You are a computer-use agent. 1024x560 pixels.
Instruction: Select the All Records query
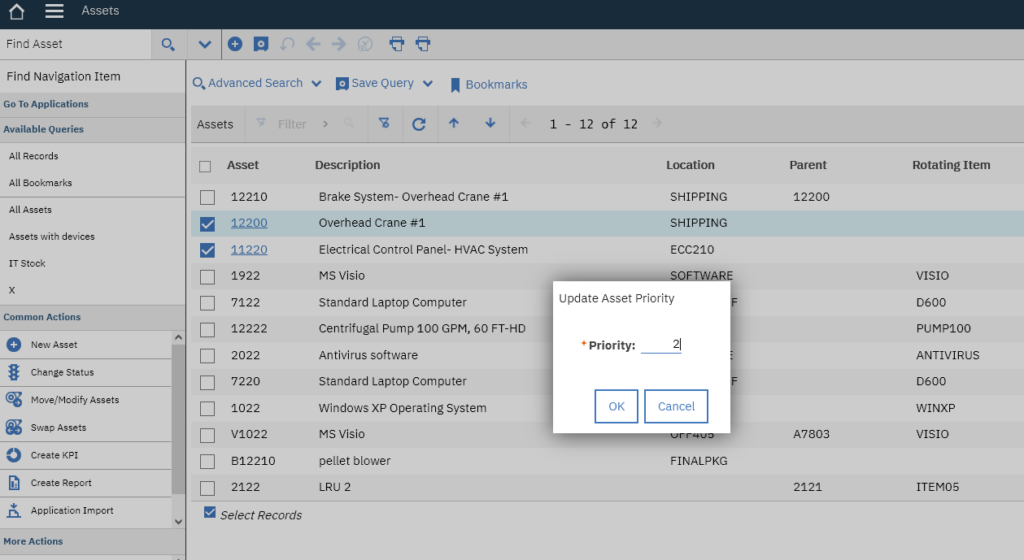tap(33, 156)
